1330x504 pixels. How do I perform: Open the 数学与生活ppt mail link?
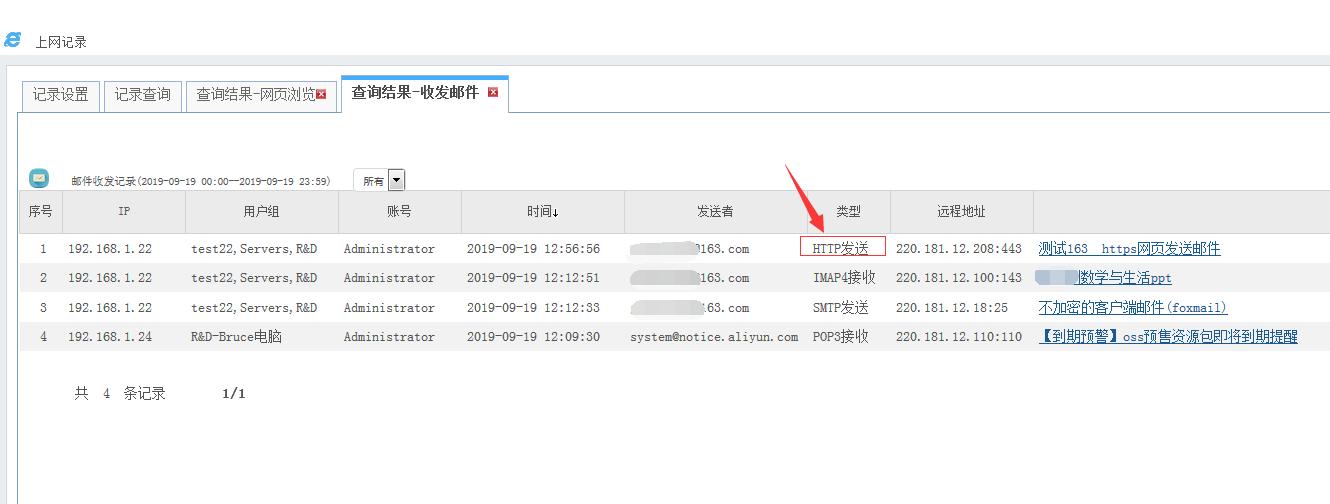click(1103, 278)
